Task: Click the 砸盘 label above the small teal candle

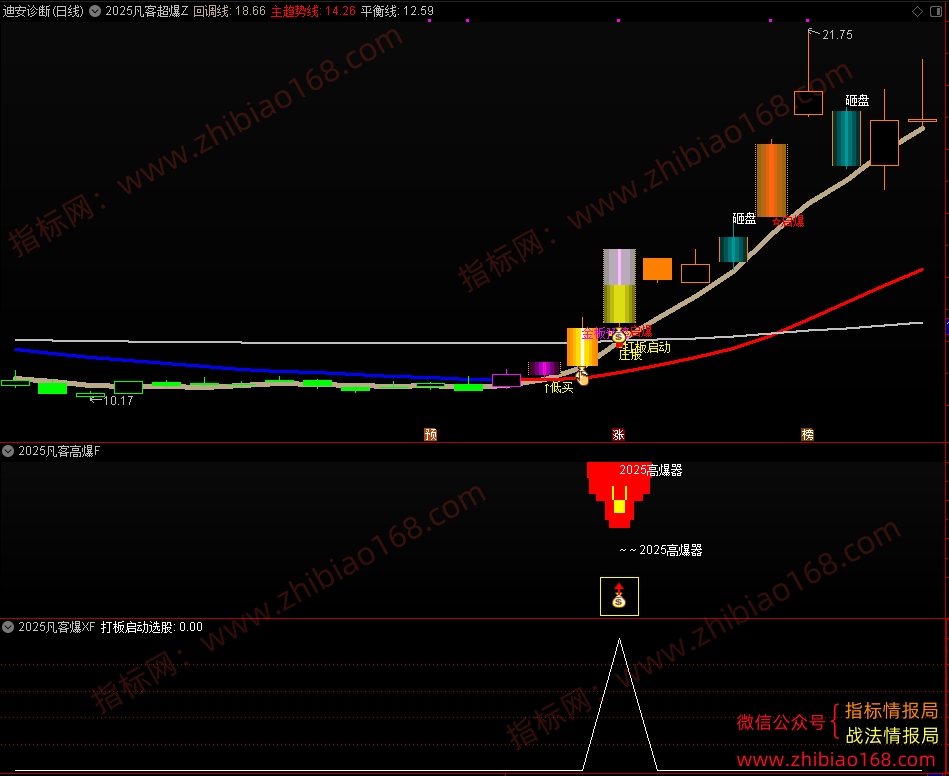Action: [744, 219]
